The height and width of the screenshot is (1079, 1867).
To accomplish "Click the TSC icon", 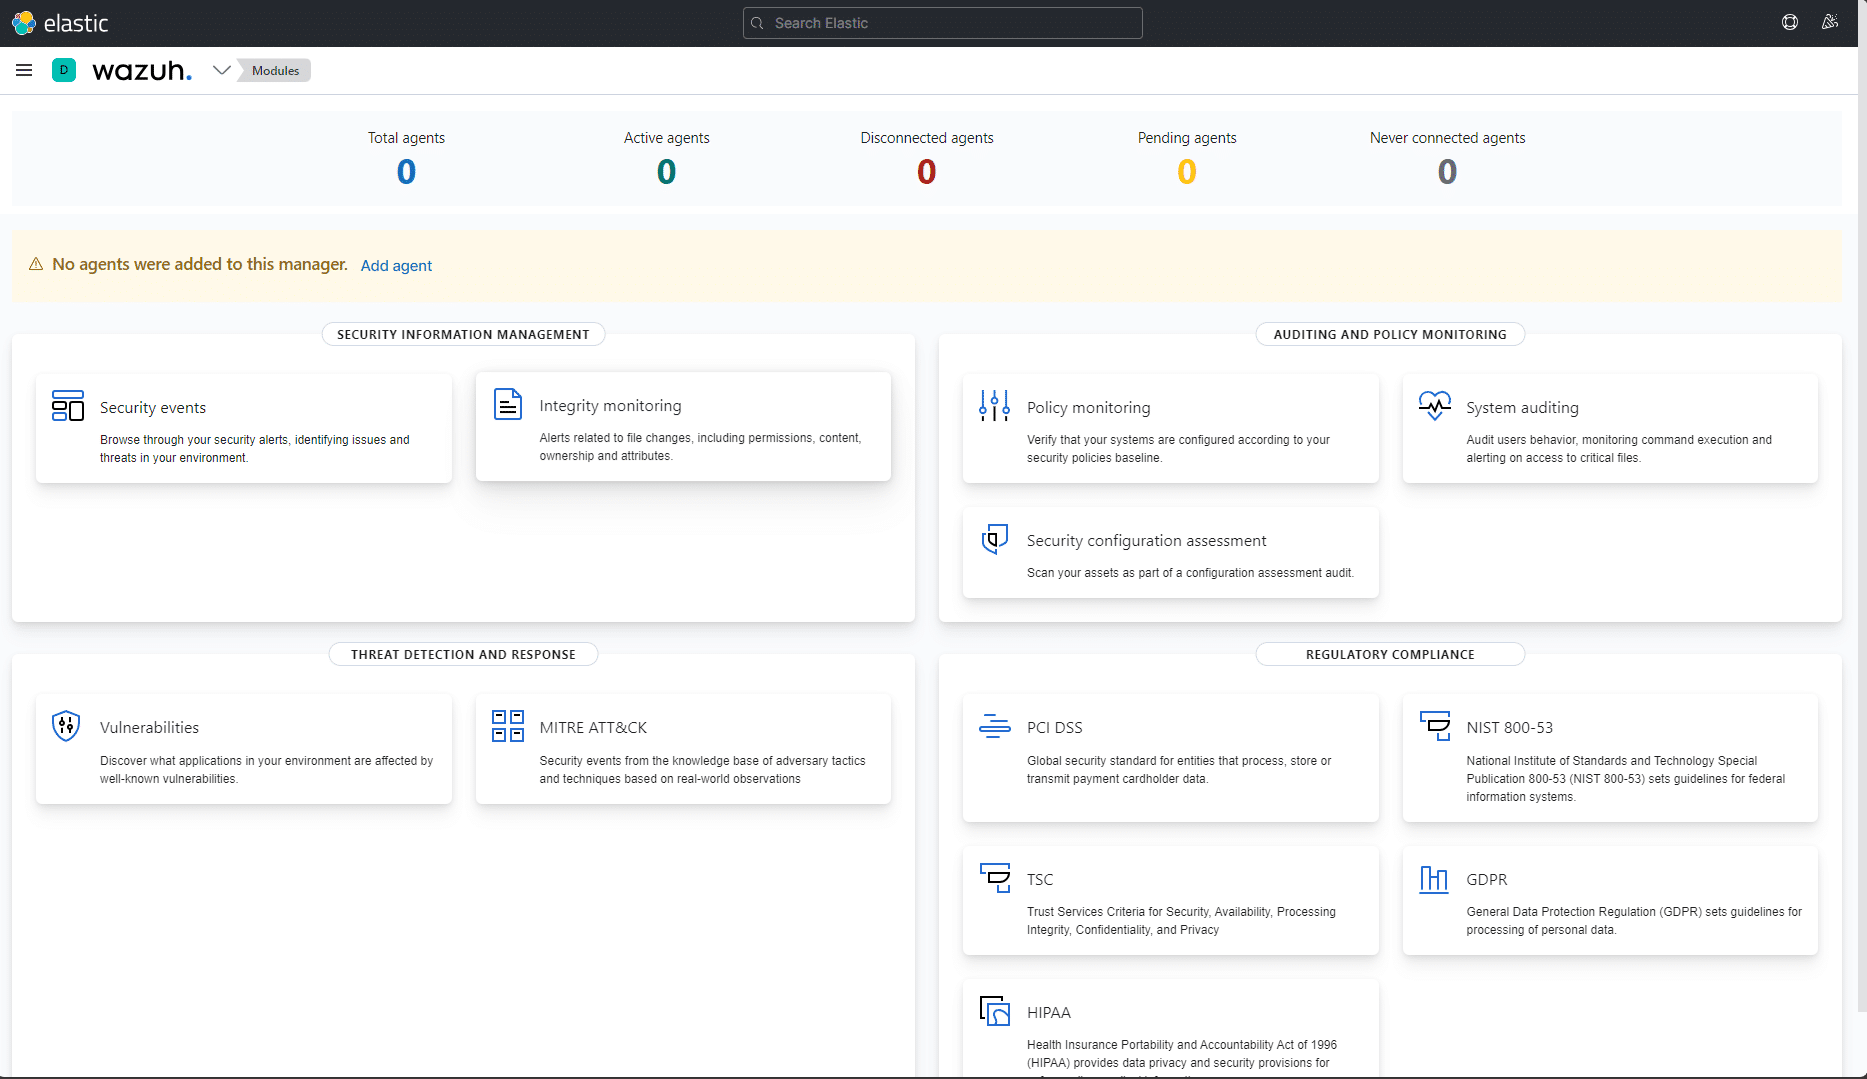I will coord(995,877).
